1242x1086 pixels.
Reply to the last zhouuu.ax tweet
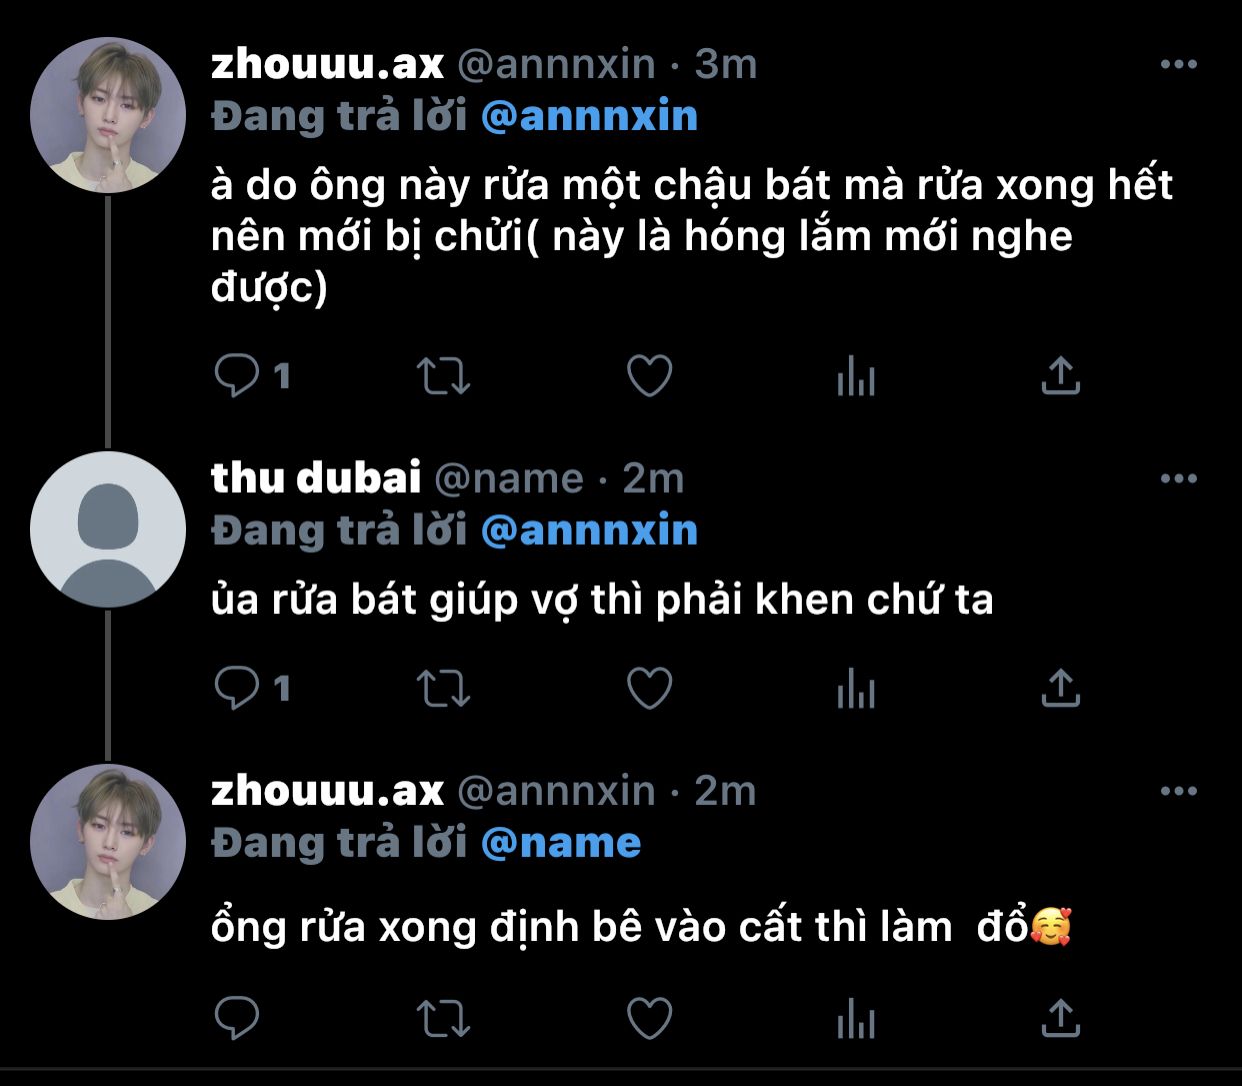[237, 1019]
